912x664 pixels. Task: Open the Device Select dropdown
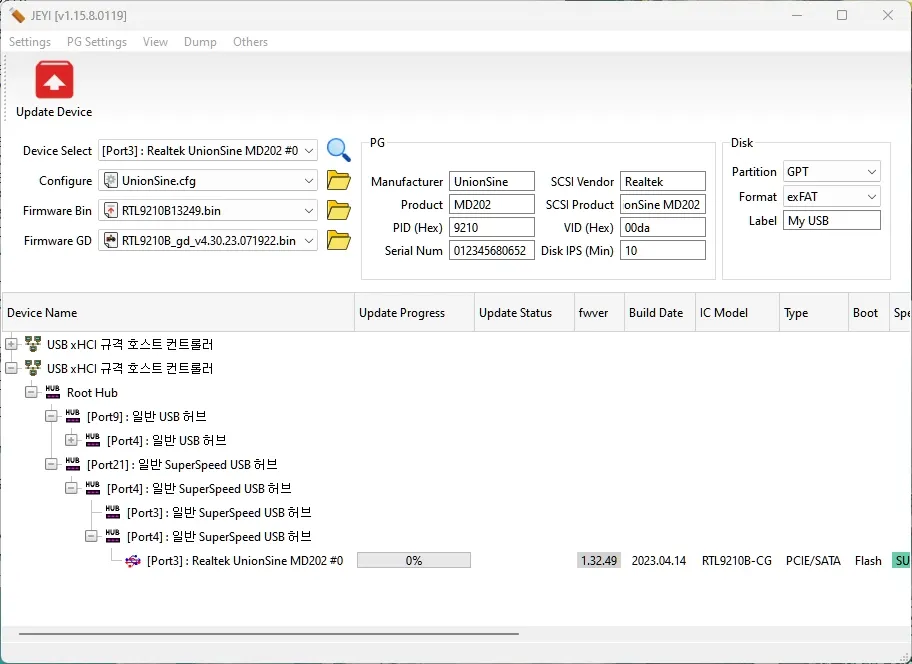tap(309, 151)
